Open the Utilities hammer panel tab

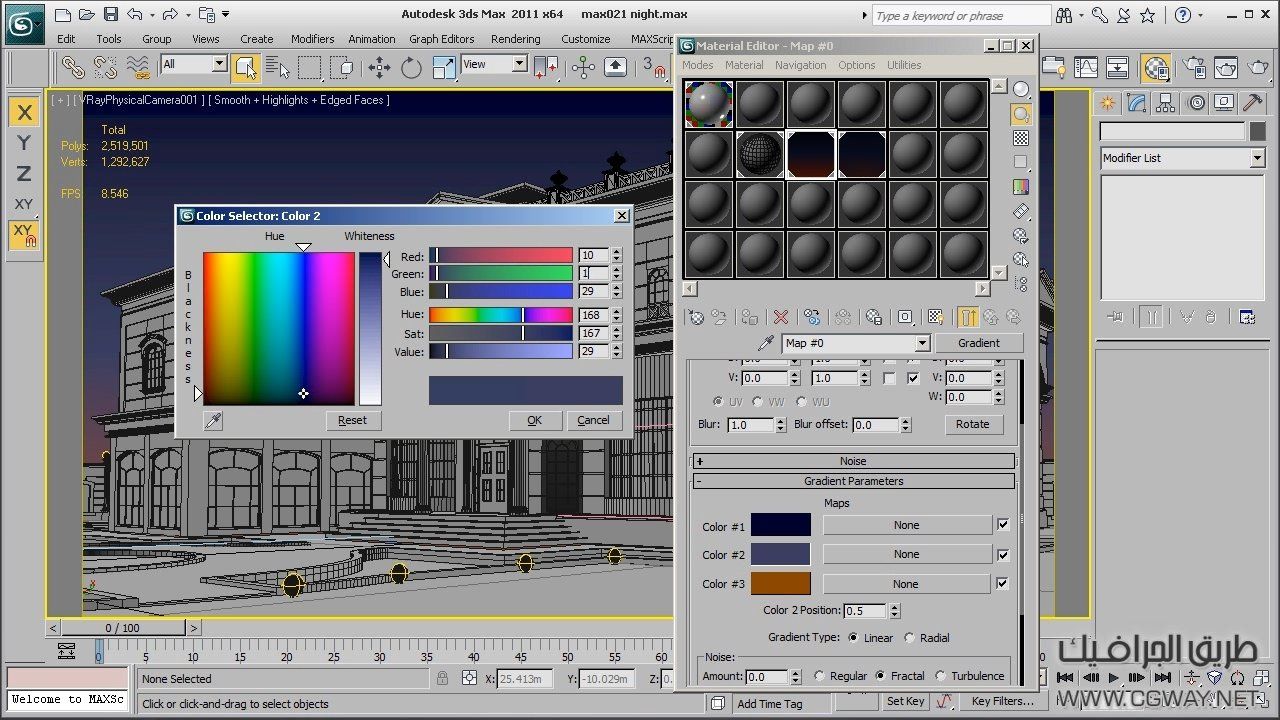(x=1252, y=103)
